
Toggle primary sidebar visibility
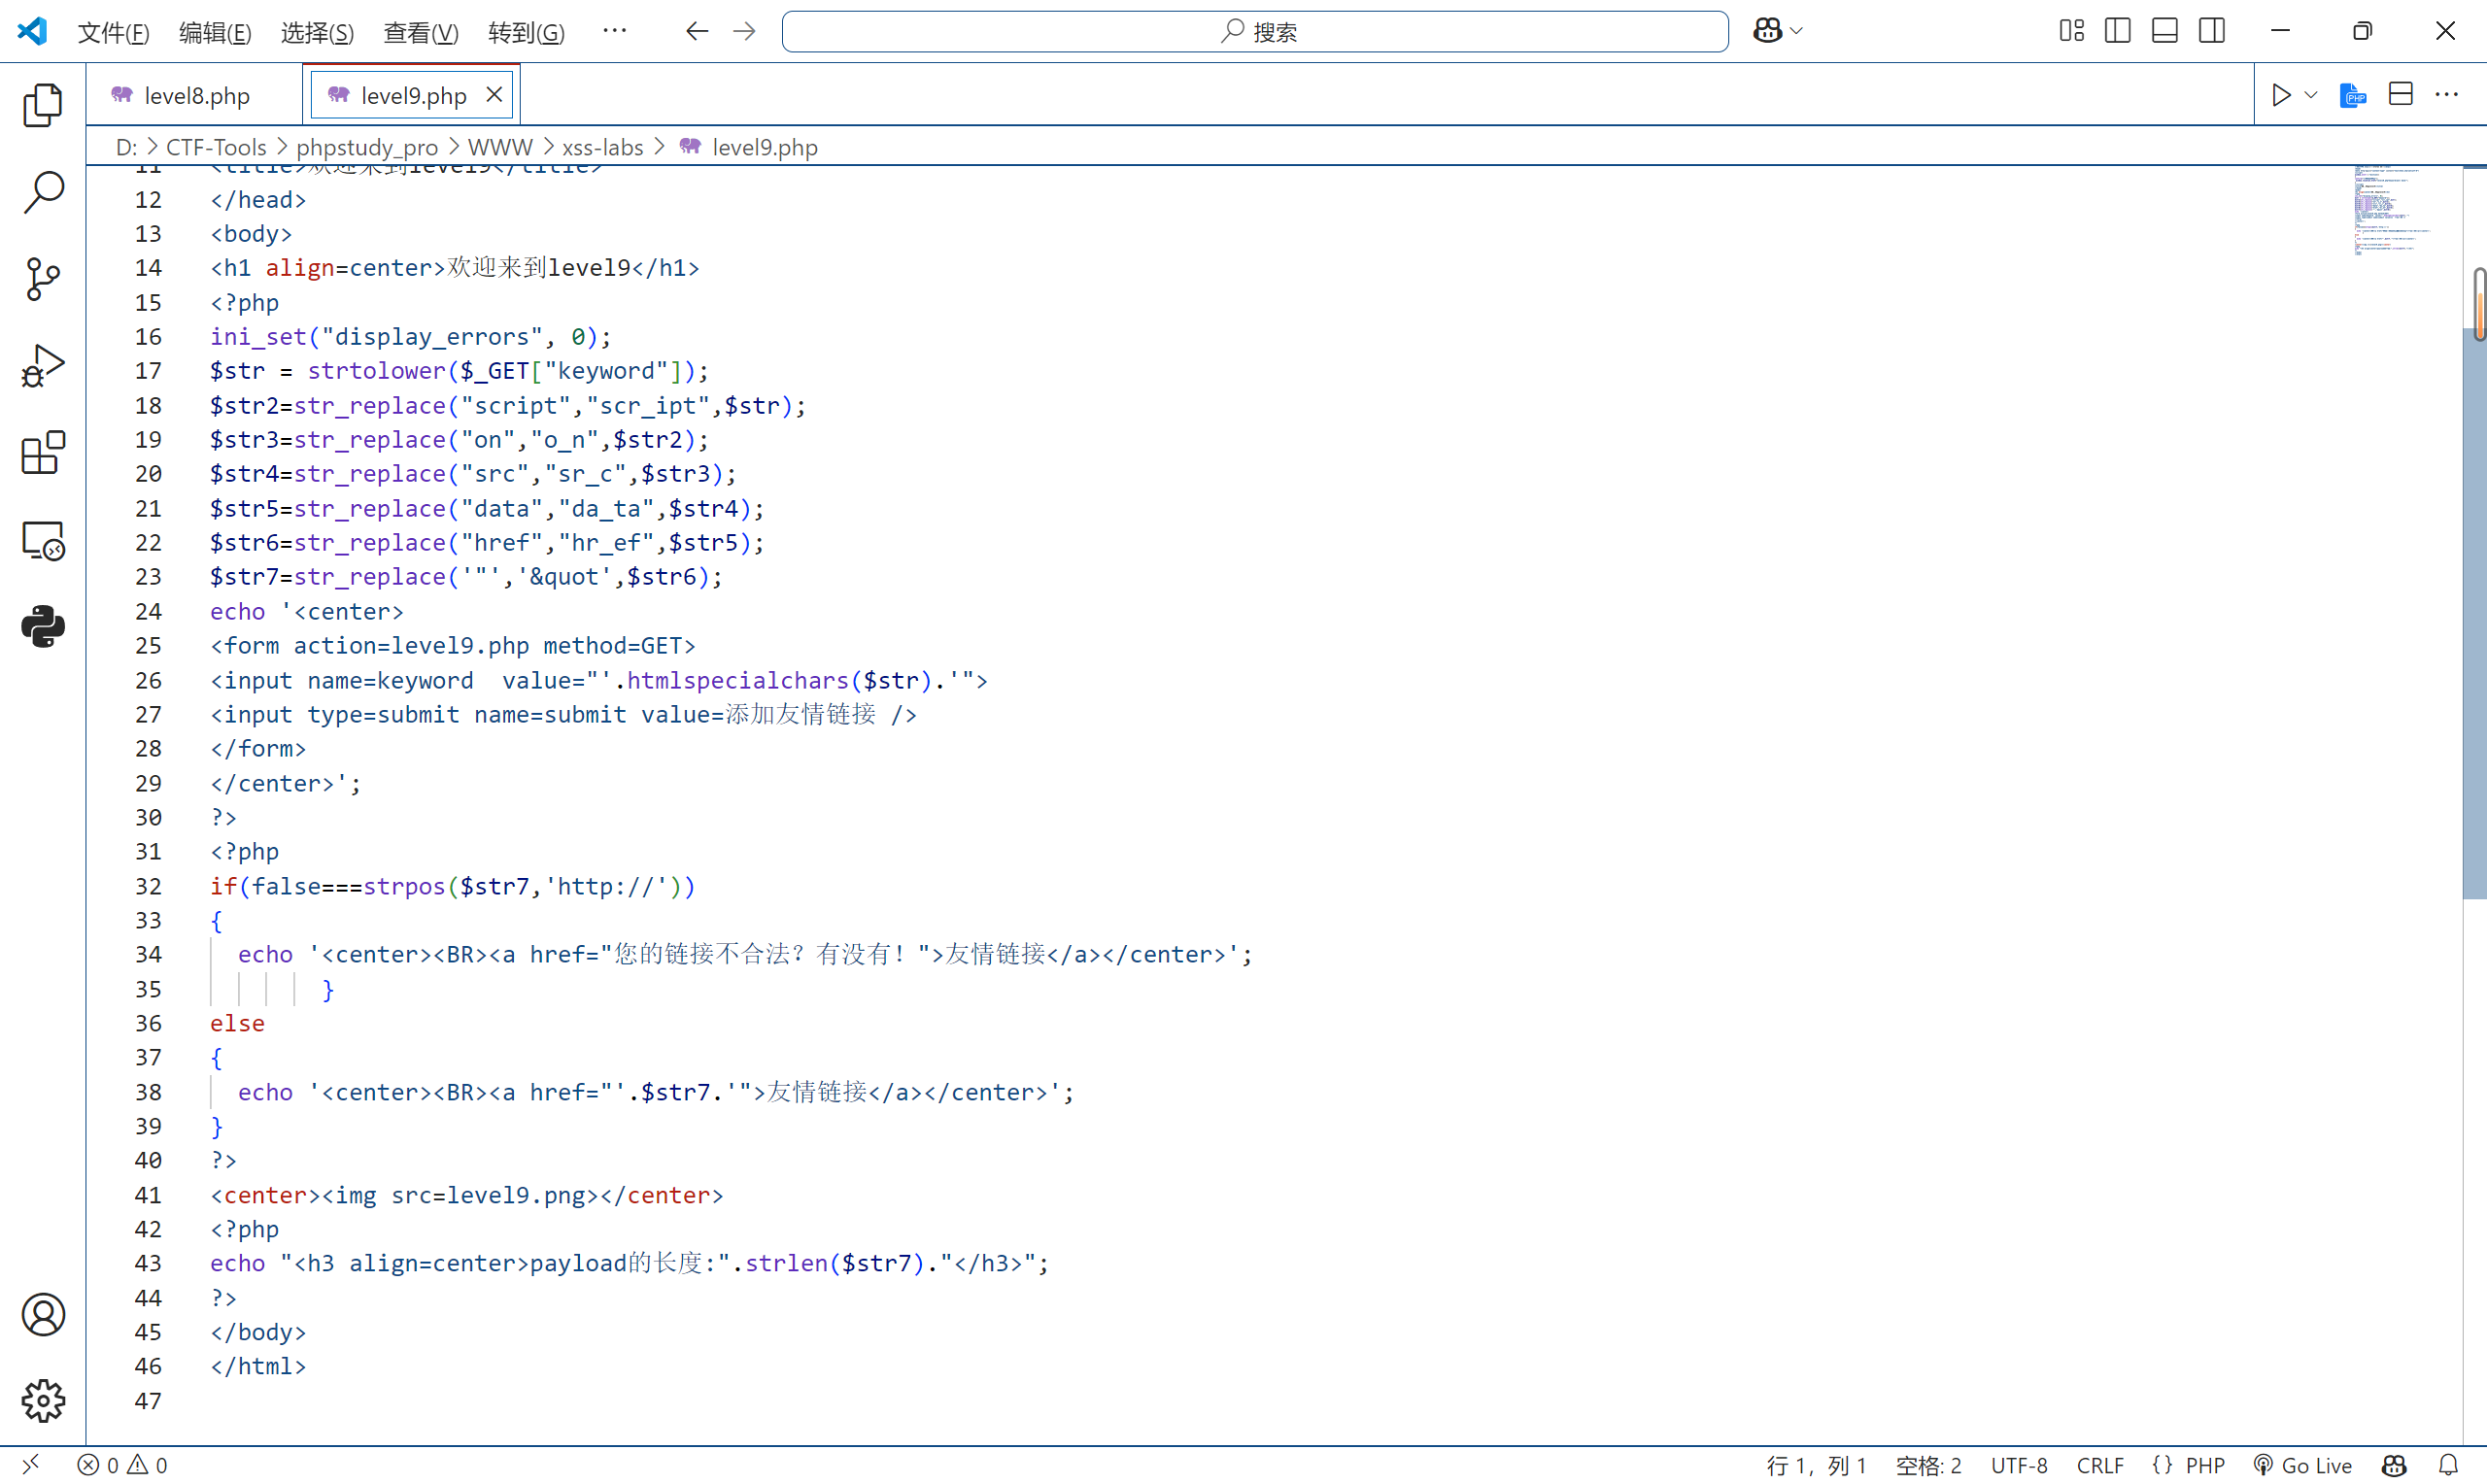(x=2117, y=31)
